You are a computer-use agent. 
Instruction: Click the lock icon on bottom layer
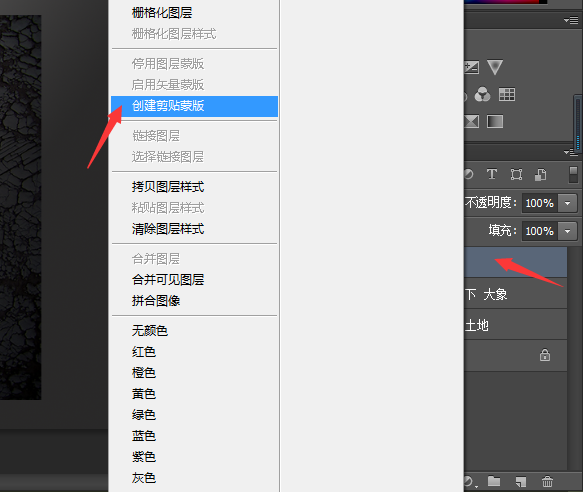pyautogui.click(x=545, y=355)
